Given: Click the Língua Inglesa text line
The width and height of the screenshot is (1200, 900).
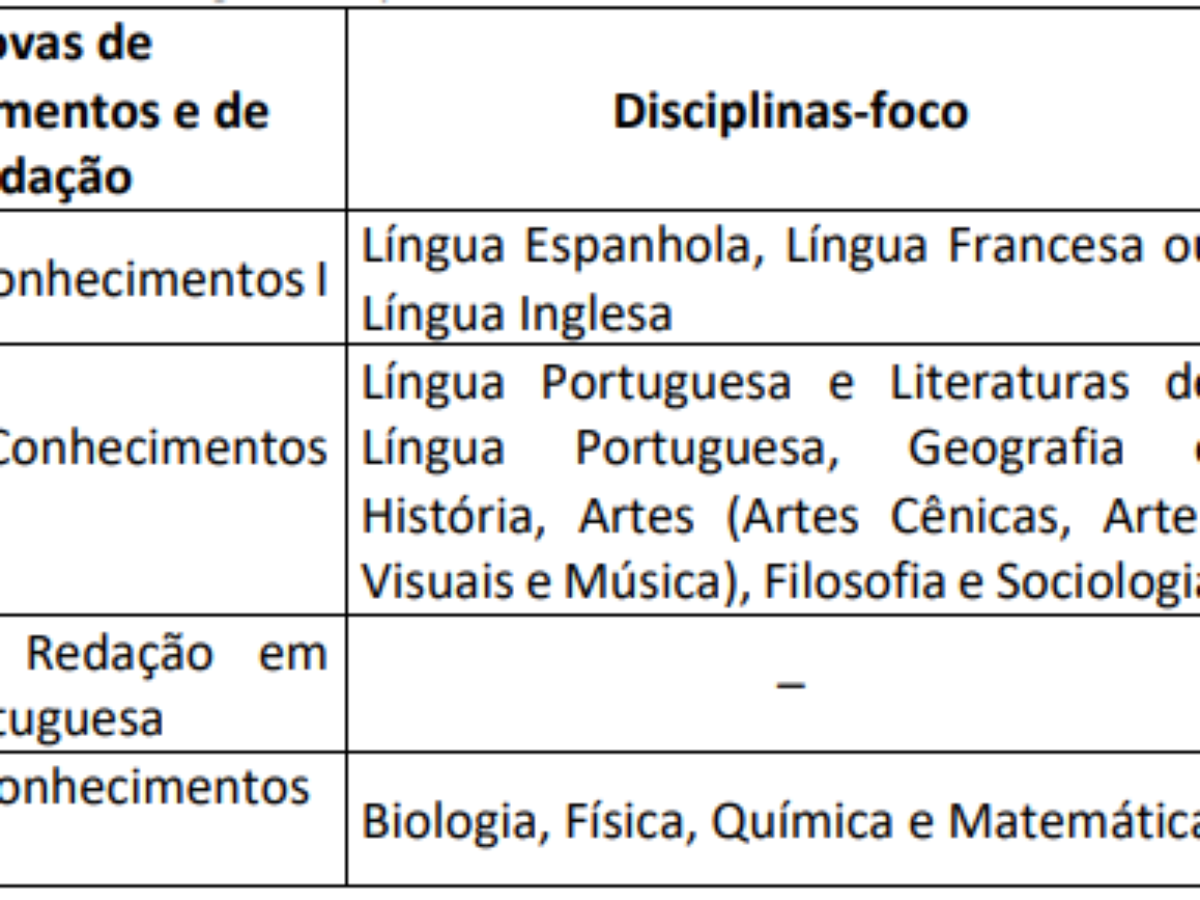Looking at the screenshot, I should 516,315.
